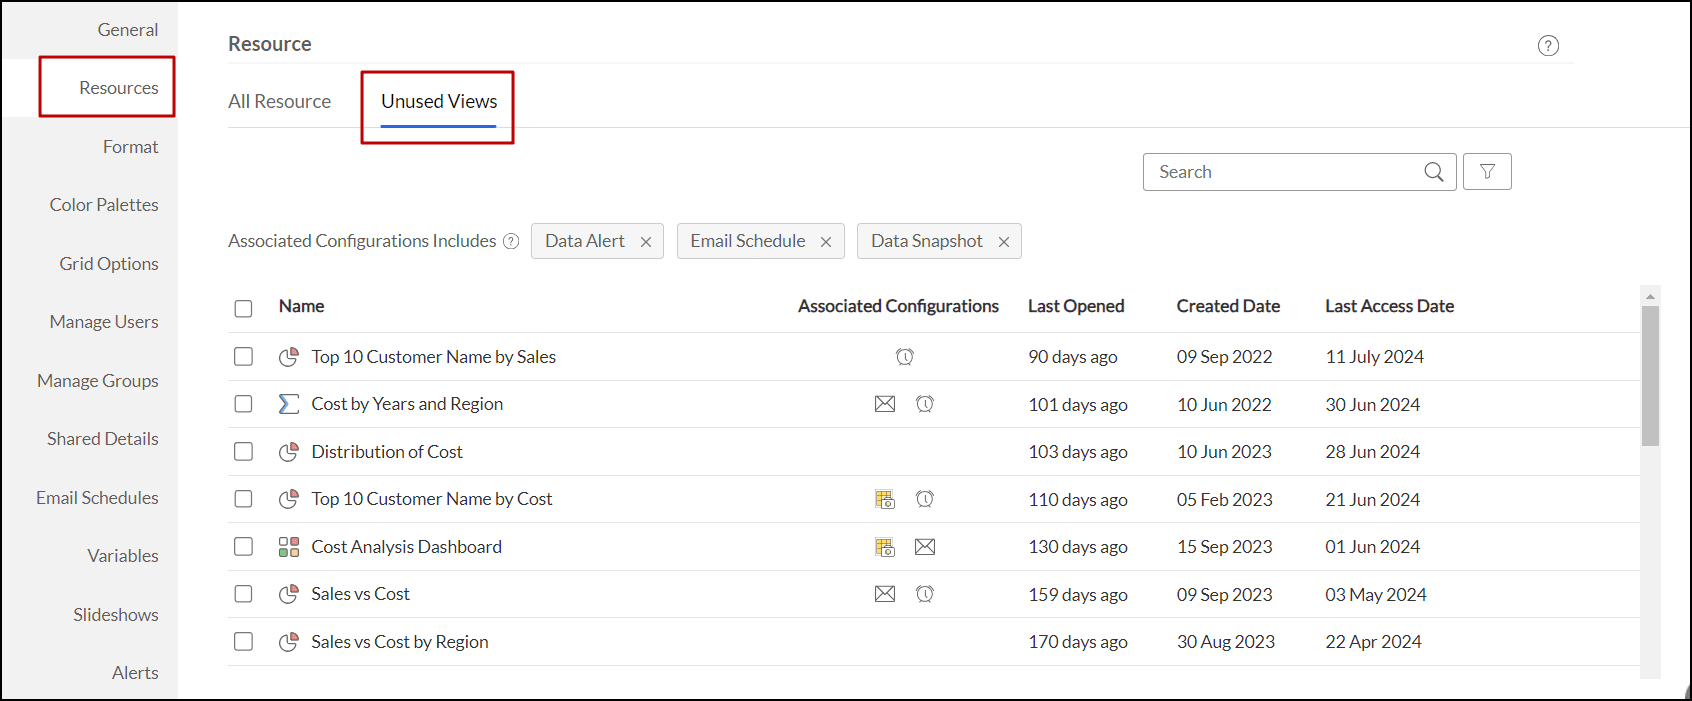
Task: Select the Sales vs Cost by Region checkbox
Action: pyautogui.click(x=243, y=642)
